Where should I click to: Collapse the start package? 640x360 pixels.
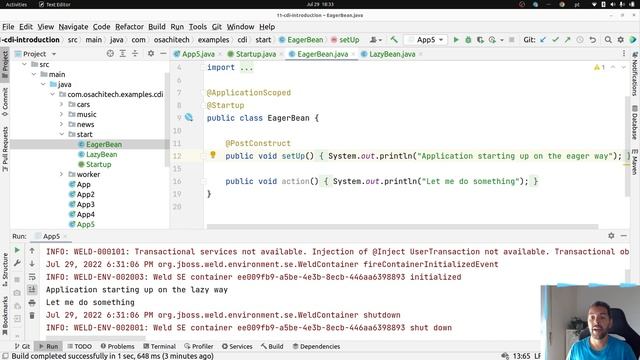(x=62, y=134)
